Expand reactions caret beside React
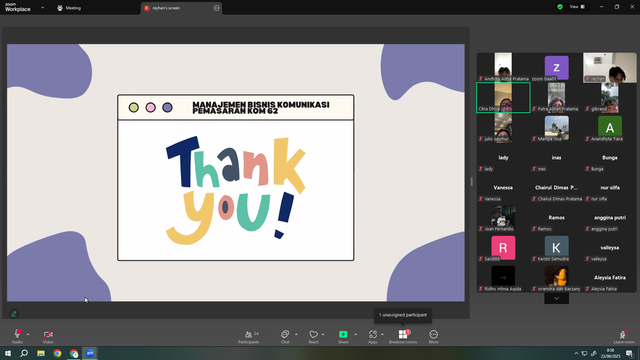The image size is (640, 360). tap(323, 334)
